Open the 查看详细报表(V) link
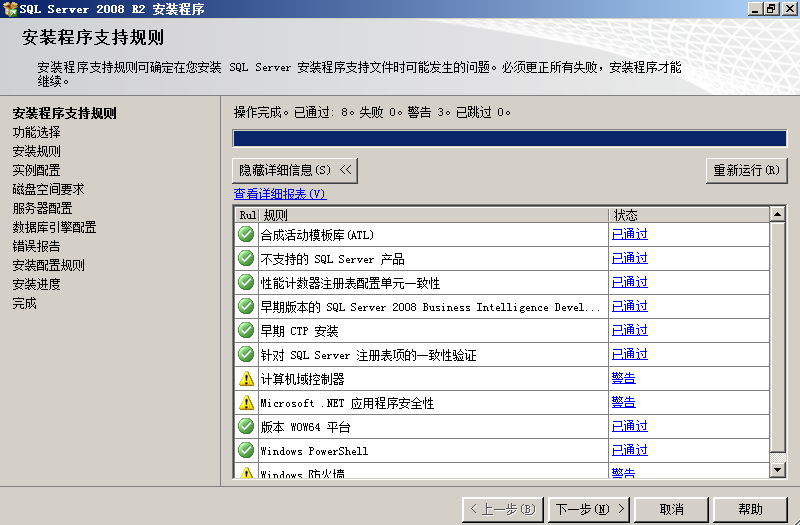 tap(280, 194)
